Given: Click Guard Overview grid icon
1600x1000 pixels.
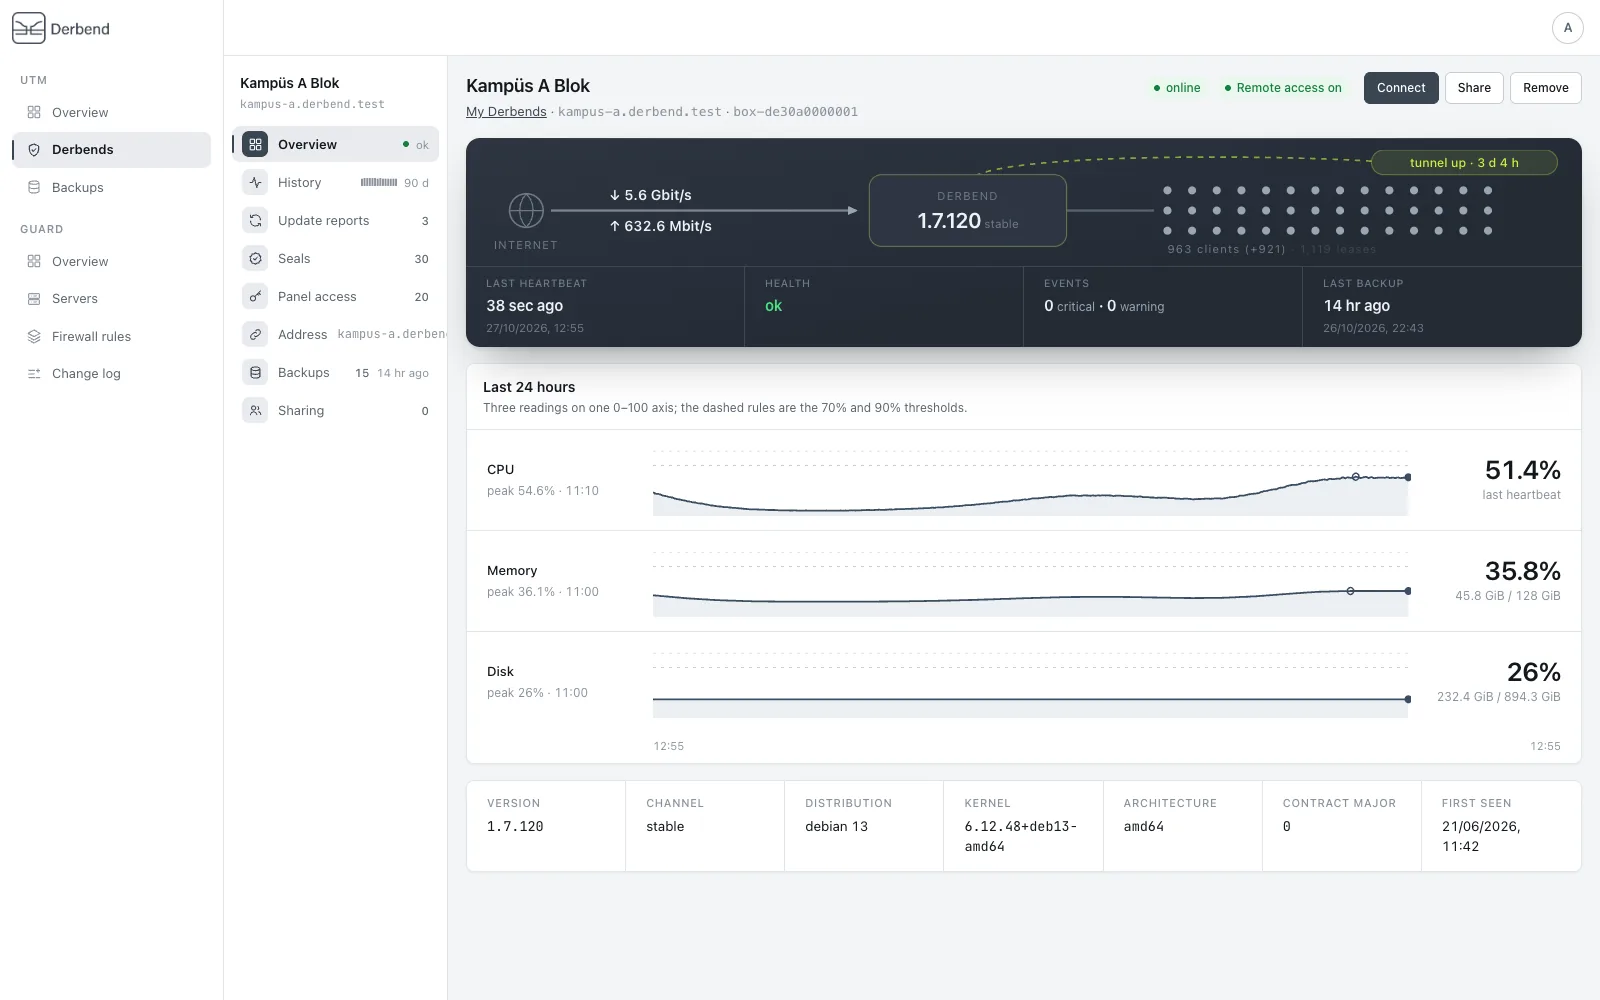Looking at the screenshot, I should coord(34,261).
